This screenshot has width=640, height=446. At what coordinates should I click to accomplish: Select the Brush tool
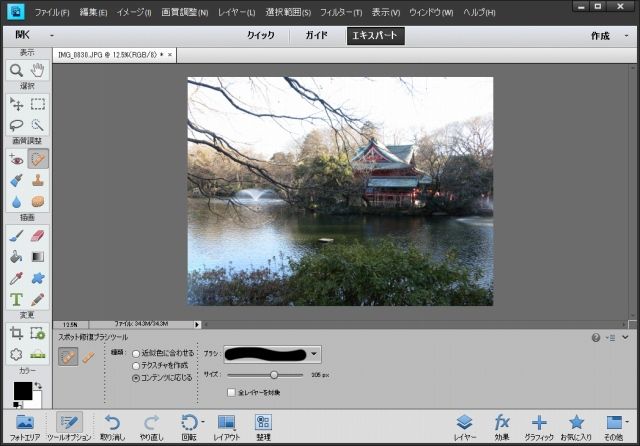click(x=16, y=235)
